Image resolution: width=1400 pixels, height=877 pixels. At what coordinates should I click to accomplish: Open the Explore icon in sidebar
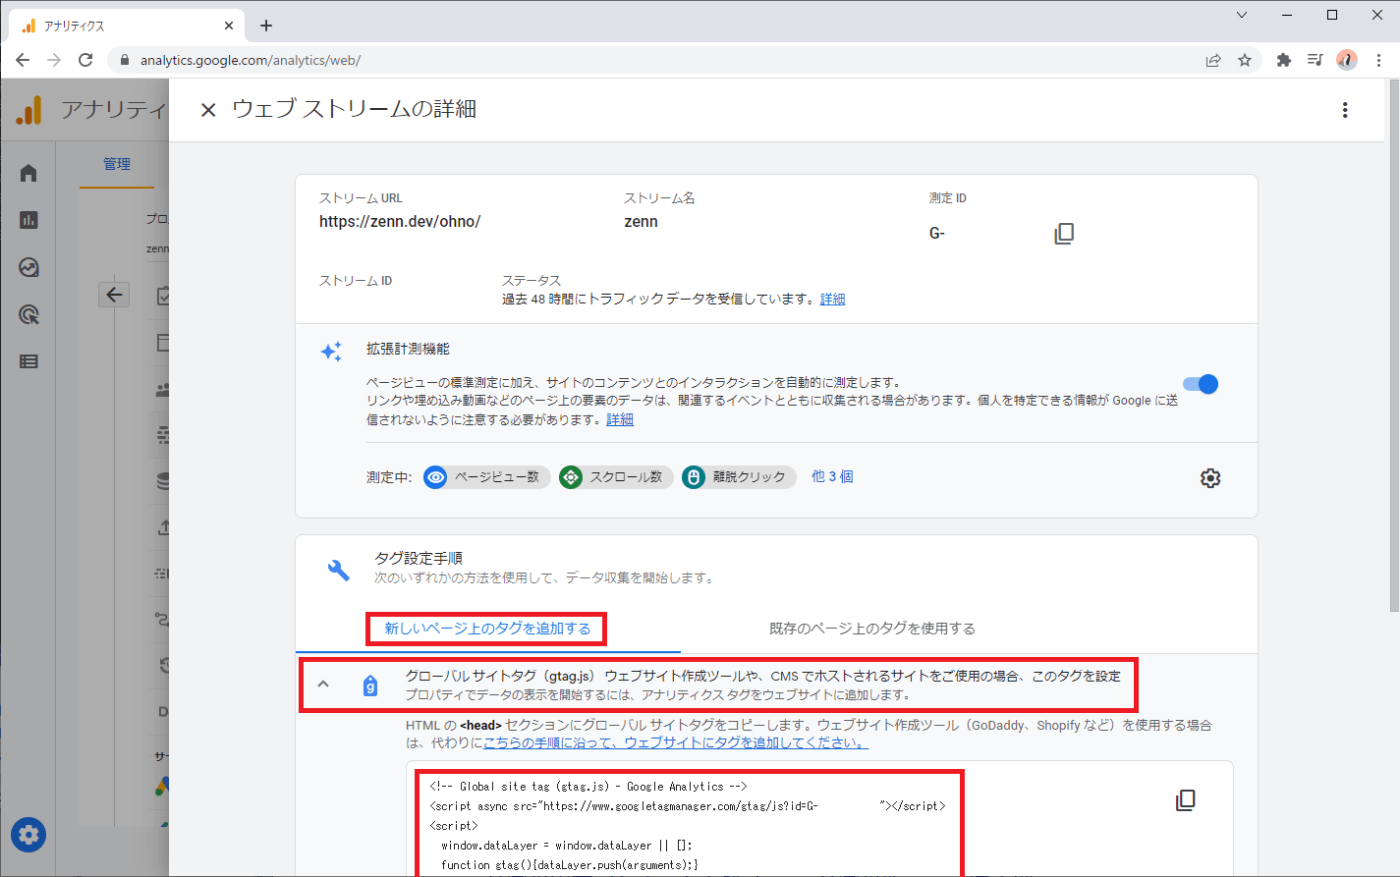click(x=28, y=267)
